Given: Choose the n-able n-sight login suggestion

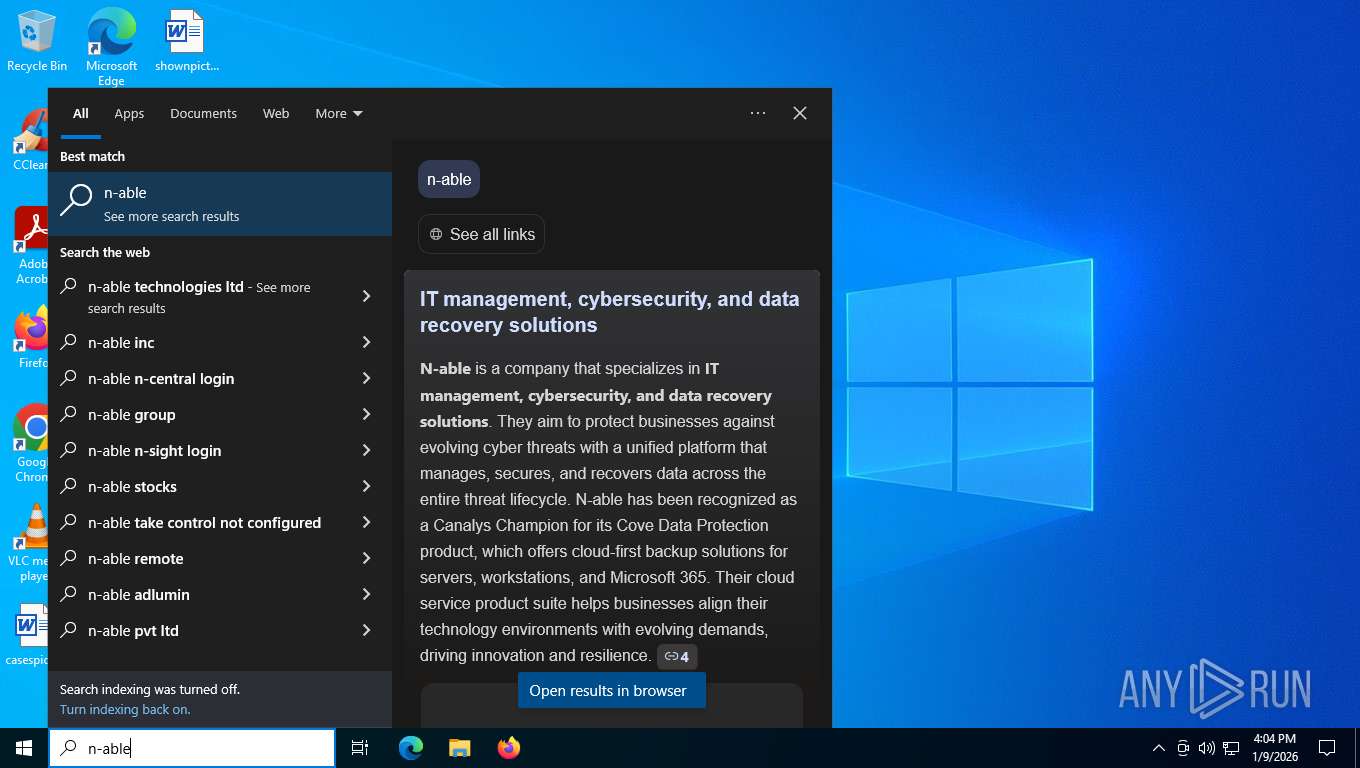Looking at the screenshot, I should click(220, 450).
